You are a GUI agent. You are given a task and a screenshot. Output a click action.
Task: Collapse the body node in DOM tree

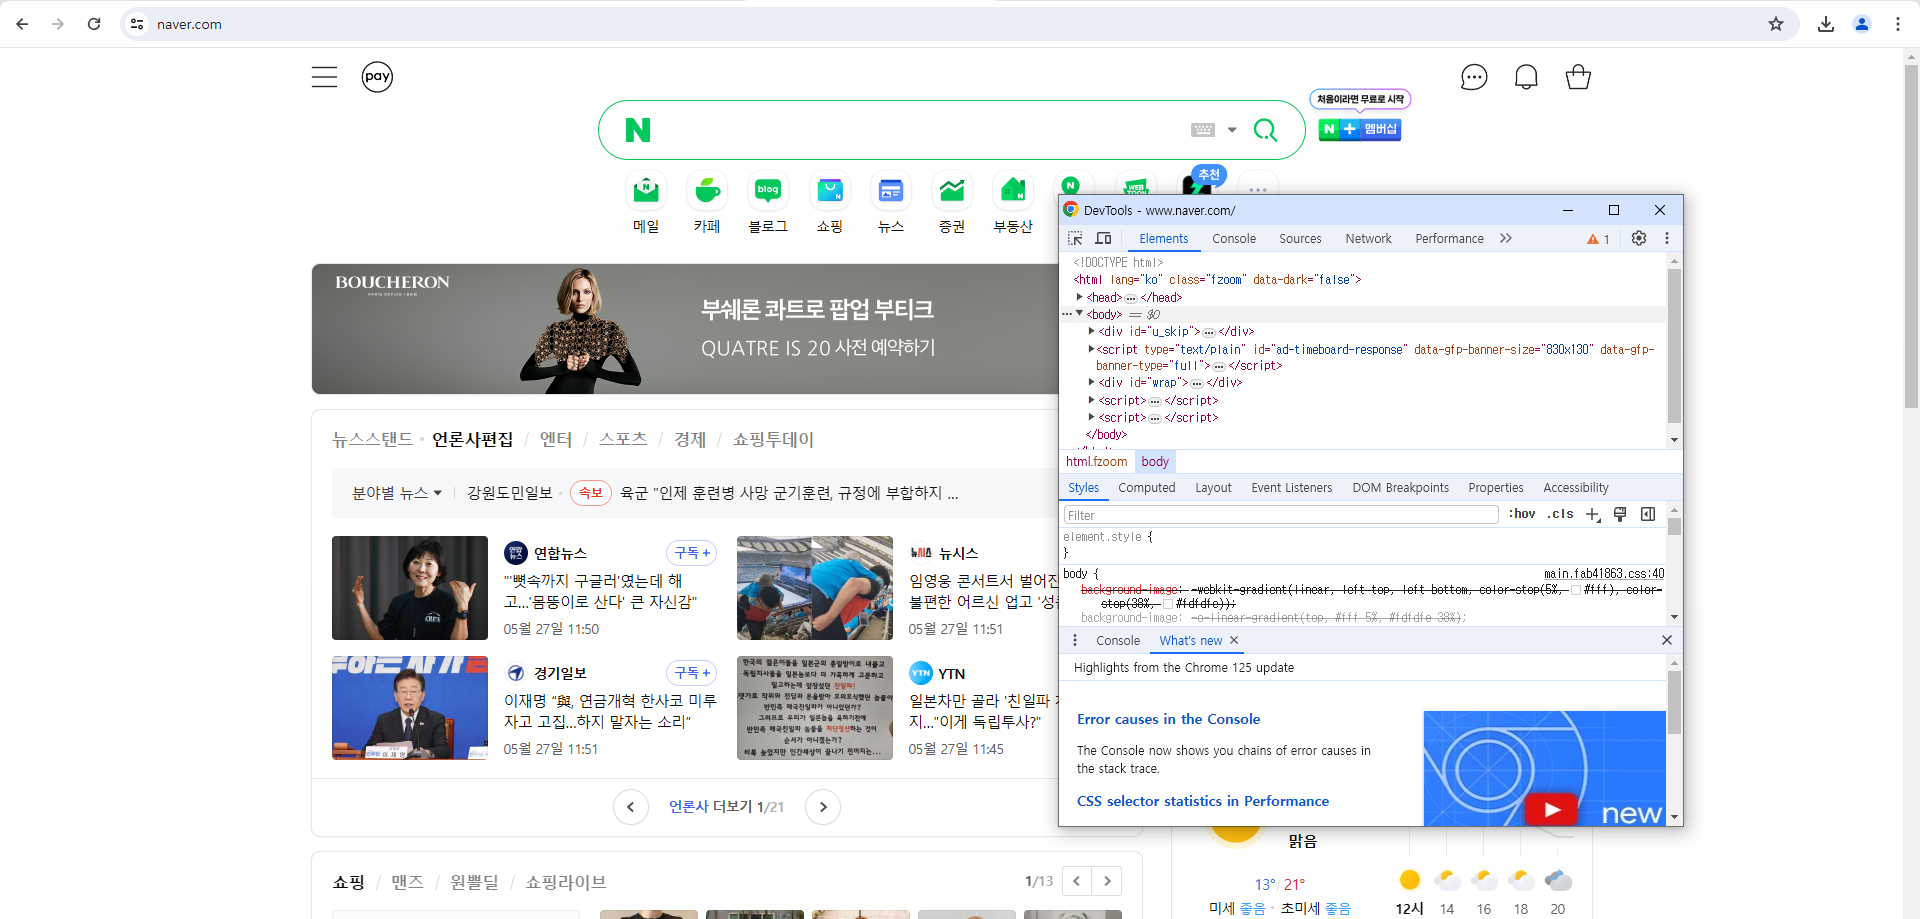point(1080,314)
